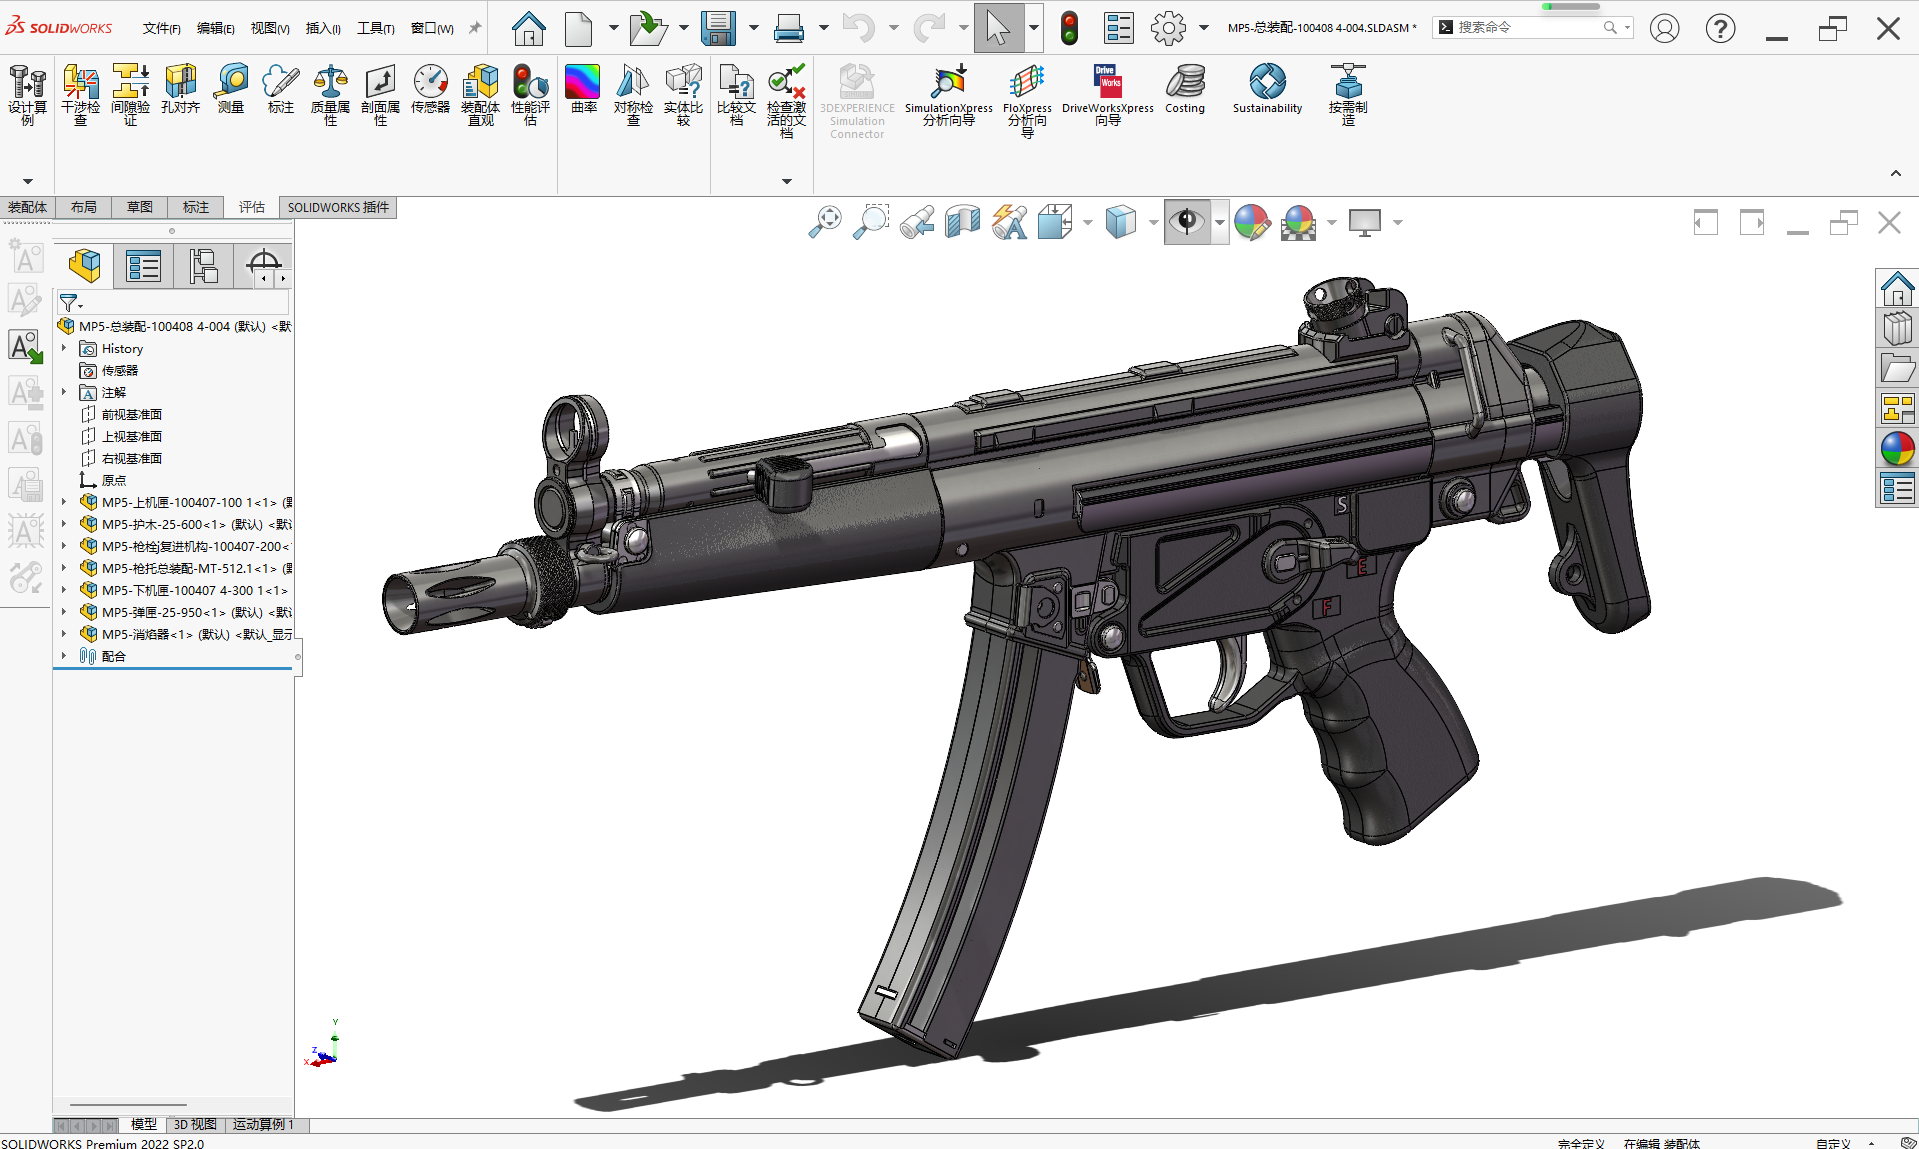Toggle the hide/show items eye icon
Image resolution: width=1919 pixels, height=1149 pixels.
pyautogui.click(x=1188, y=222)
